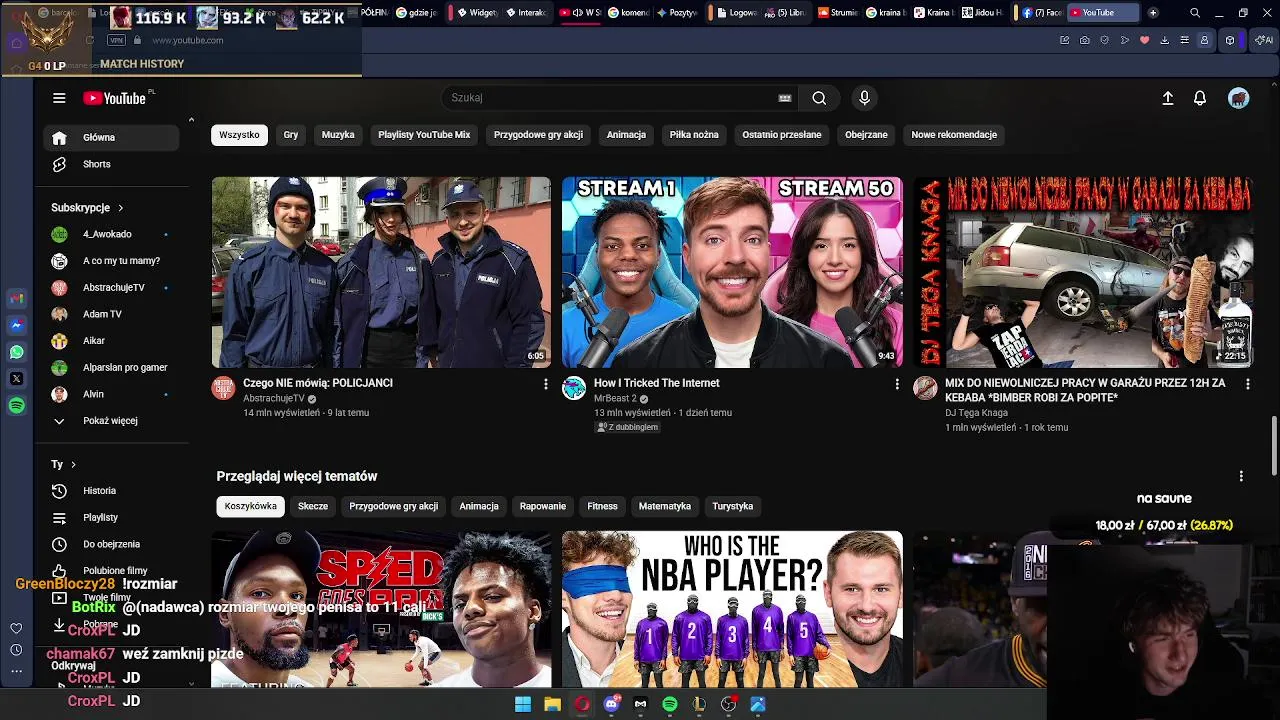The width and height of the screenshot is (1280, 720).
Task: Select the Muzyka filter chip
Action: pyautogui.click(x=338, y=135)
